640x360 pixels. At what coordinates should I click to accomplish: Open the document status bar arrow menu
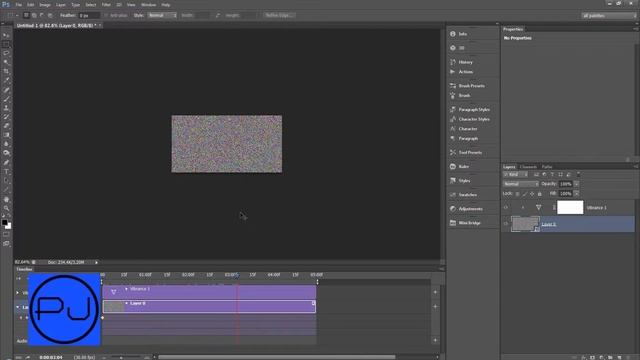coord(96,262)
